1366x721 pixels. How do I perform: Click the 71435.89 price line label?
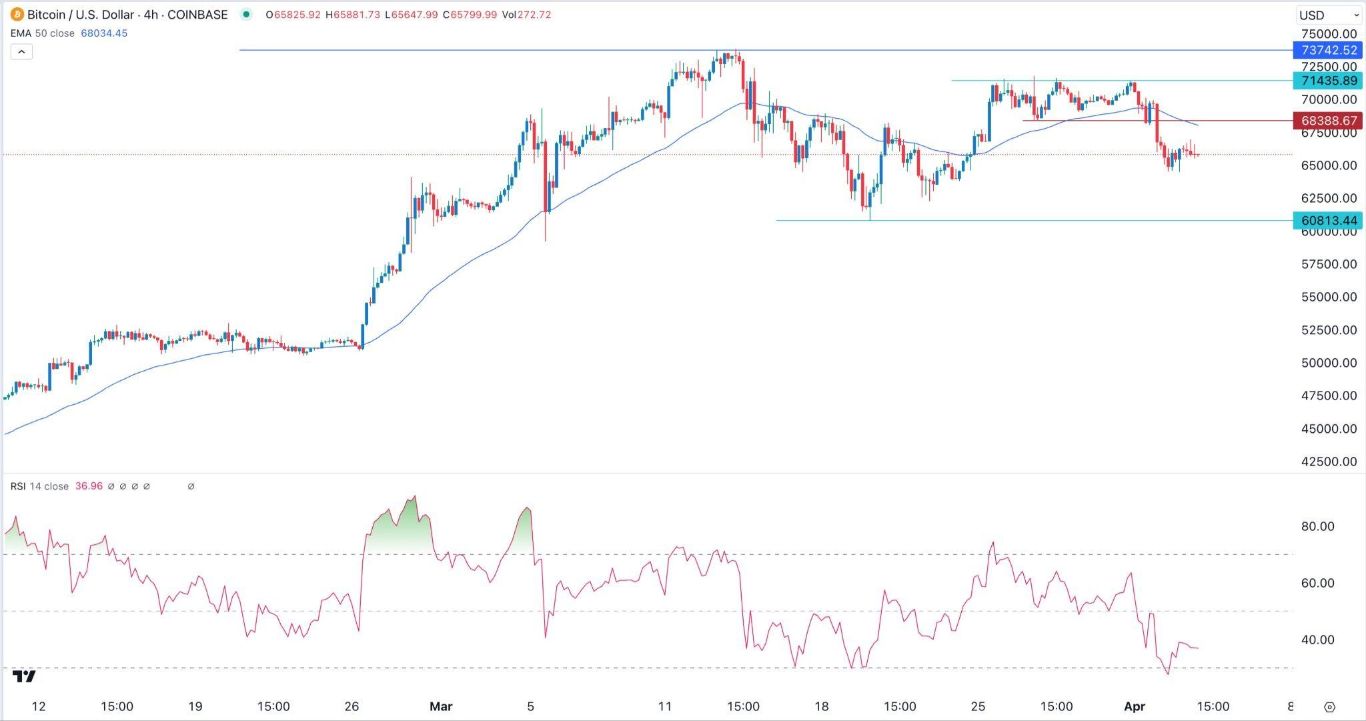(x=1327, y=80)
